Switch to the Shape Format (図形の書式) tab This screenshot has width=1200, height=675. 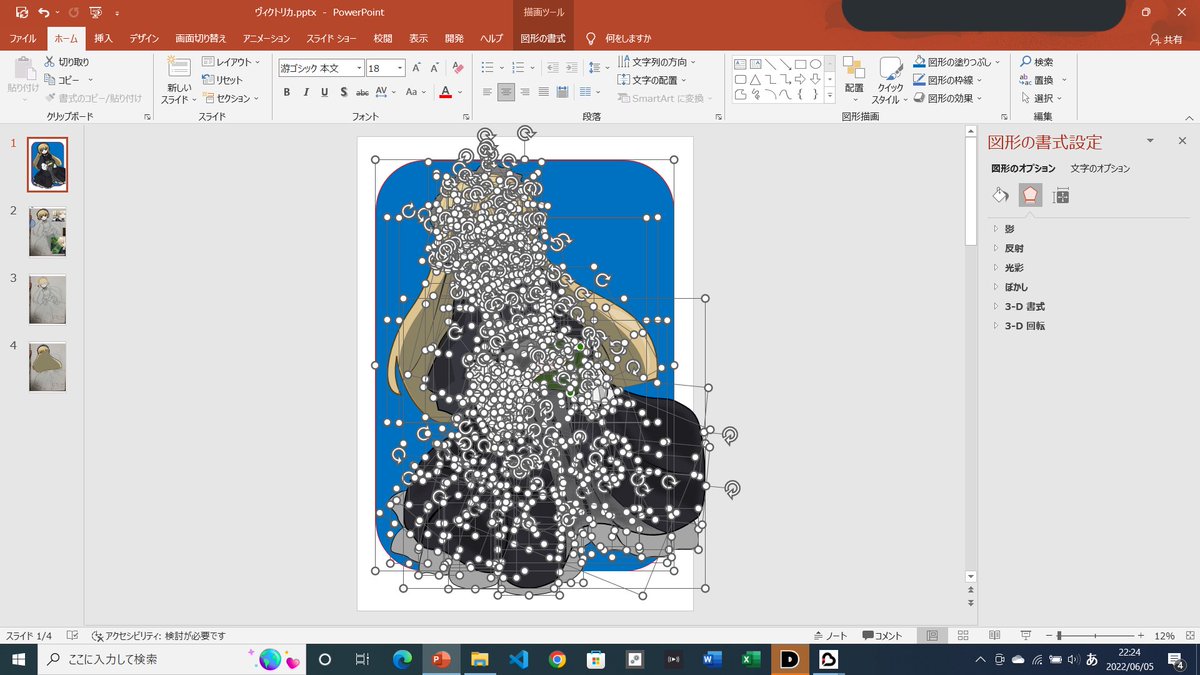click(x=543, y=38)
